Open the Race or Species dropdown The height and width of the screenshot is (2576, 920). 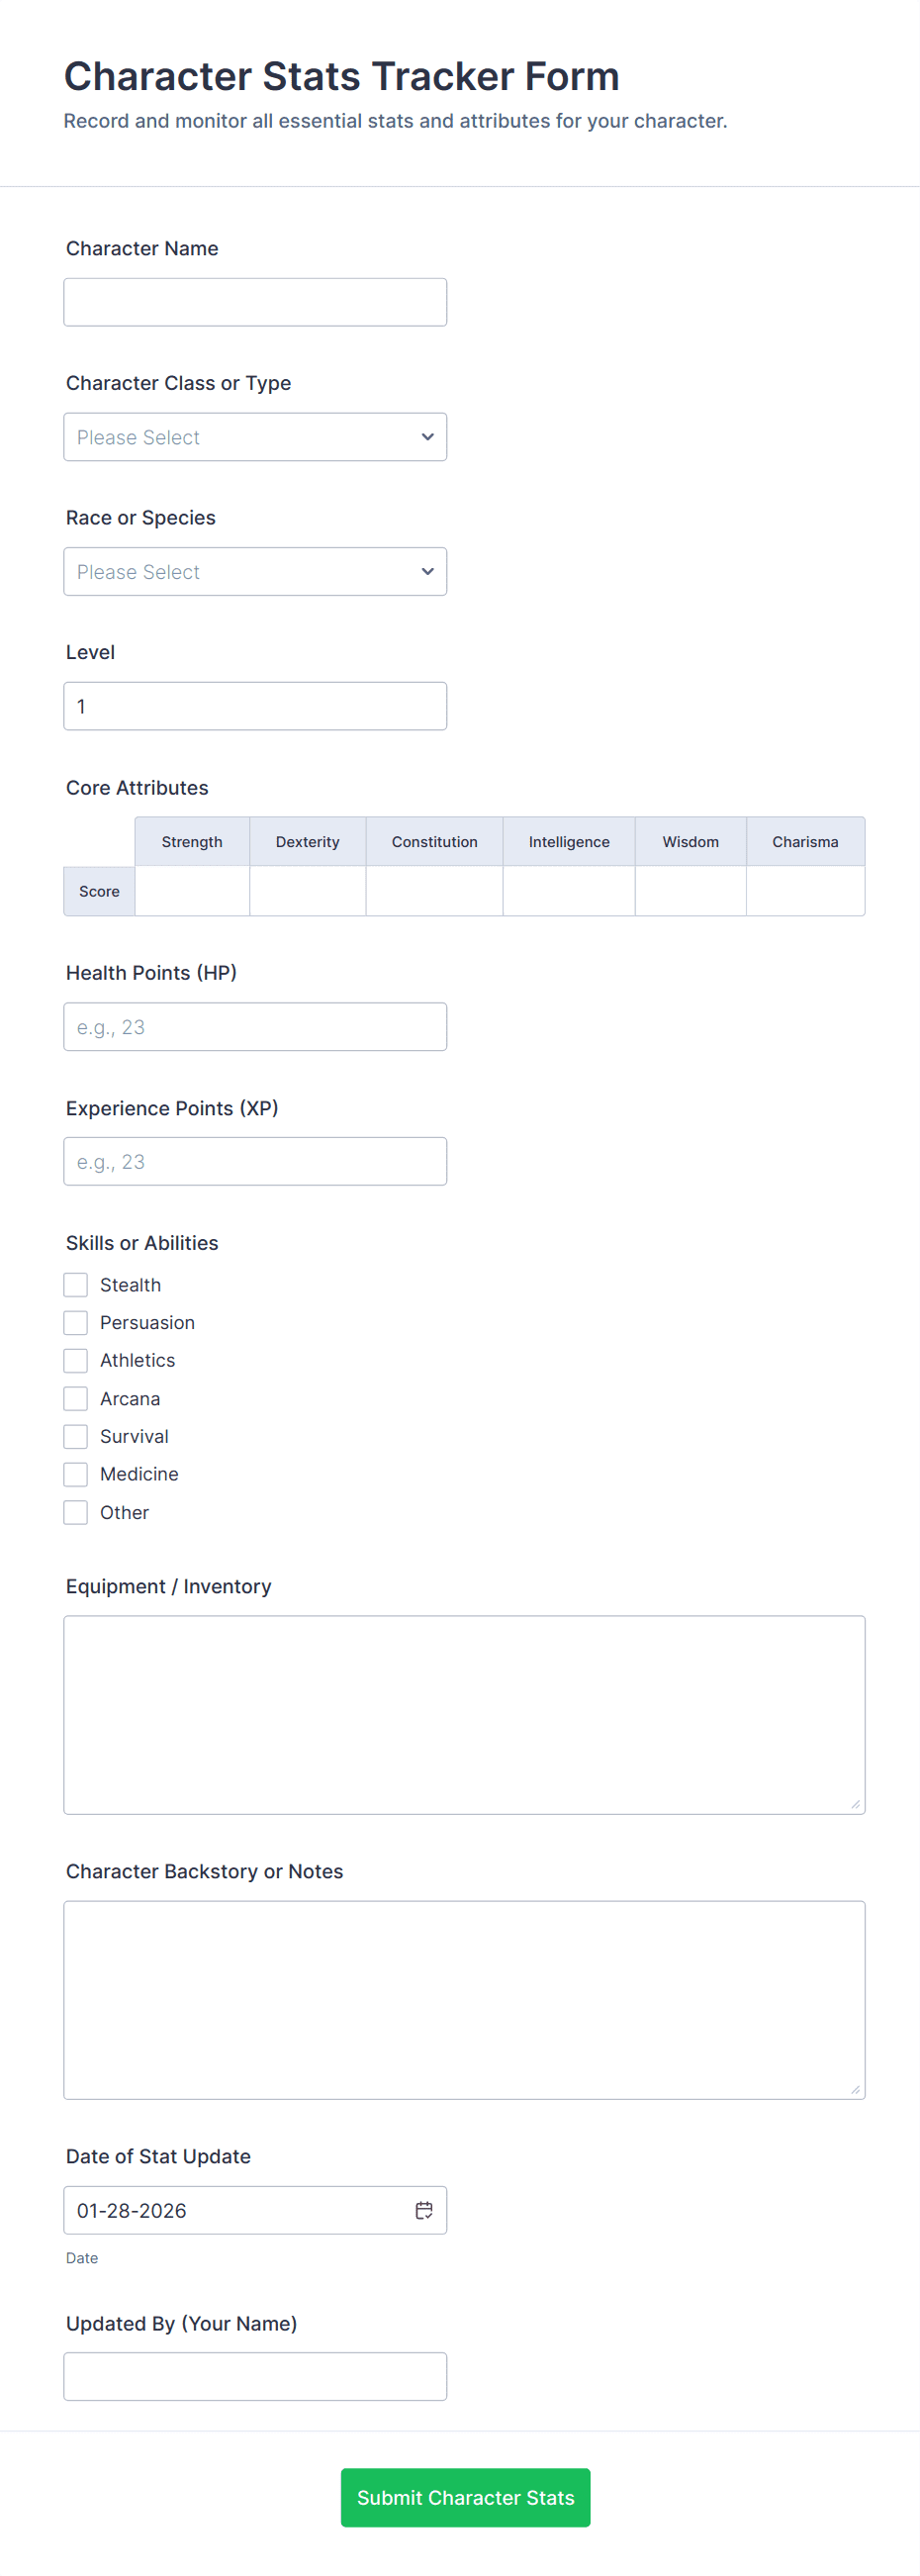[255, 571]
